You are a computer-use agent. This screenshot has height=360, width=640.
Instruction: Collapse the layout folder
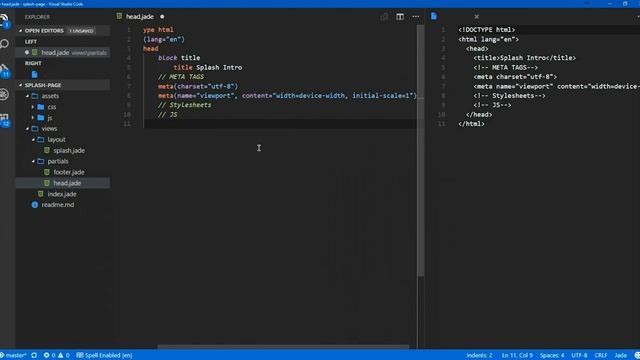point(33,140)
